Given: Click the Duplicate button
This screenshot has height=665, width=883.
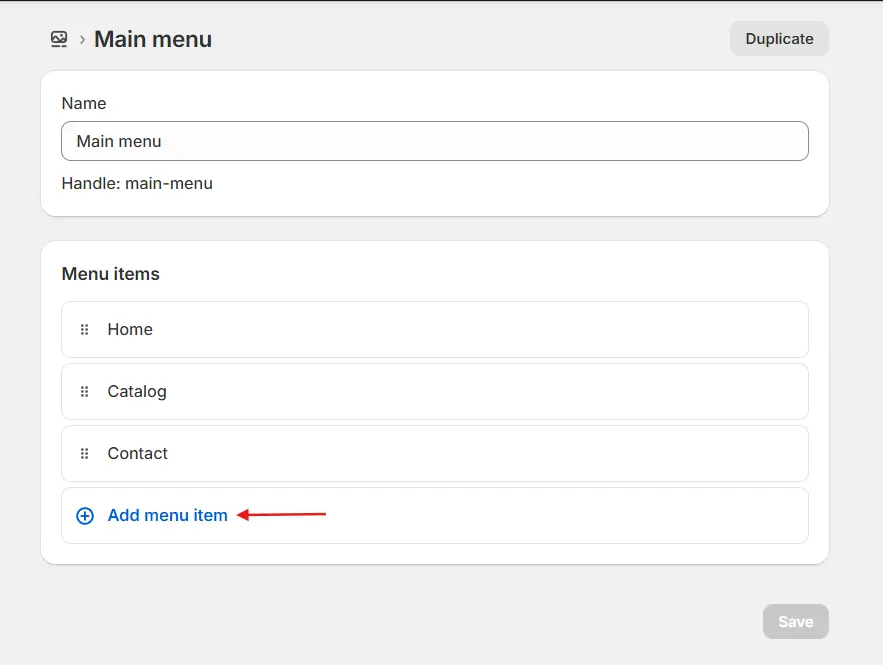Looking at the screenshot, I should [x=779, y=38].
